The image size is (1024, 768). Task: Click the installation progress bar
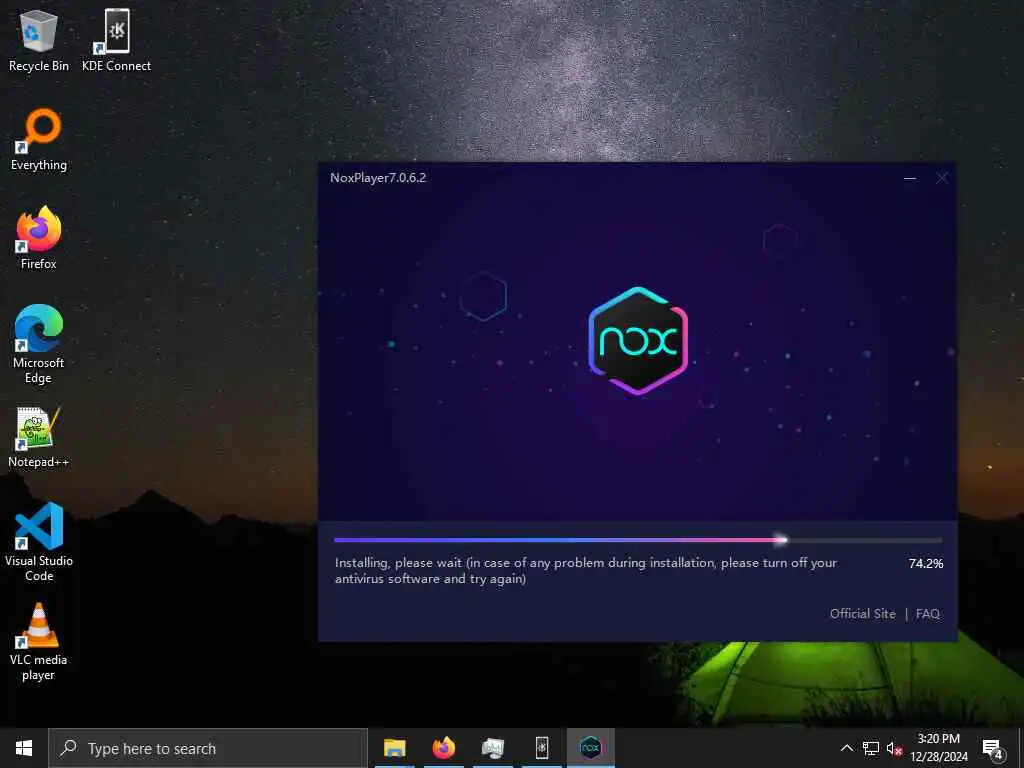point(638,540)
